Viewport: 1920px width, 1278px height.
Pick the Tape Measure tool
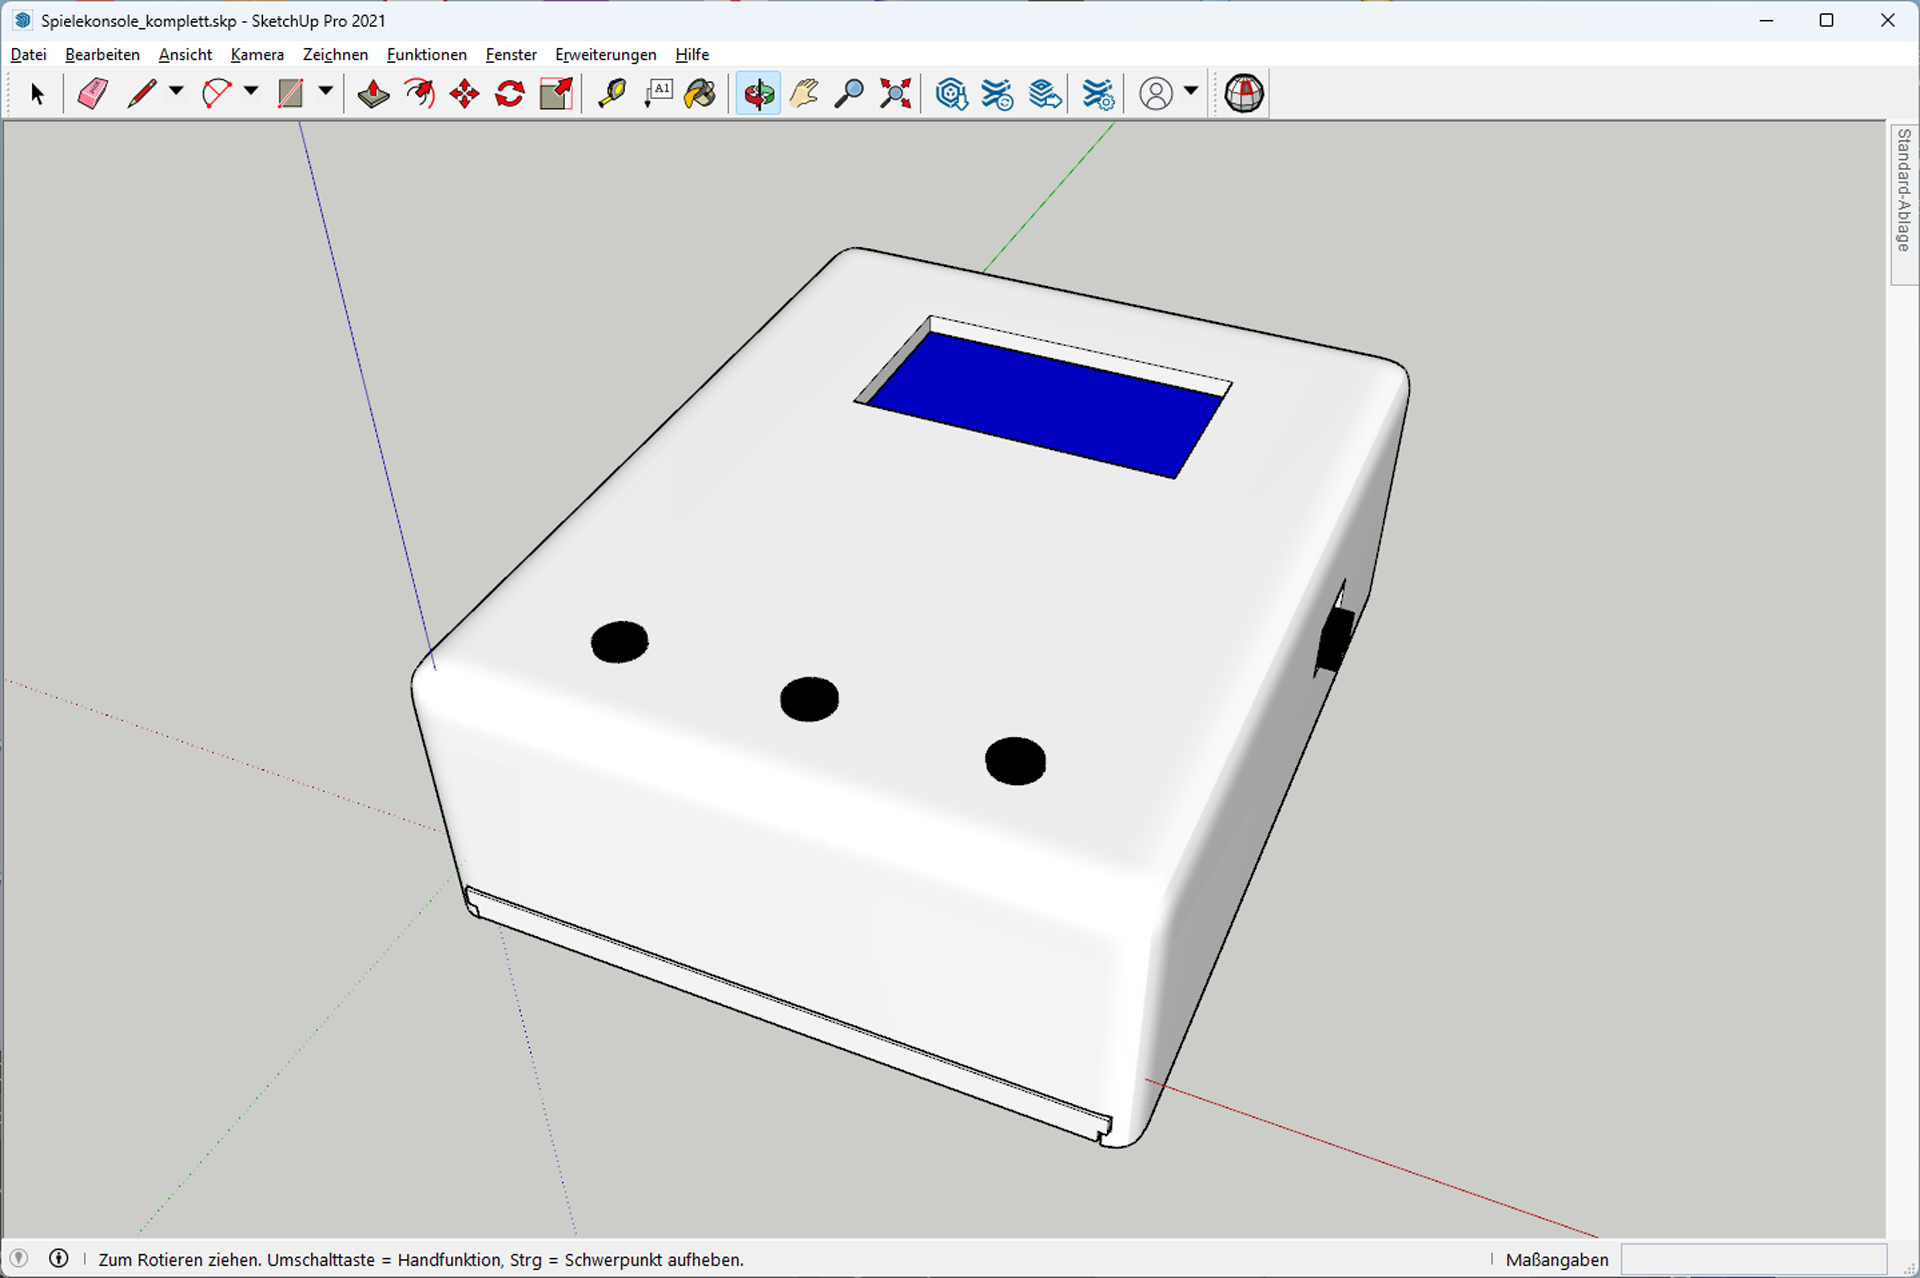[611, 94]
